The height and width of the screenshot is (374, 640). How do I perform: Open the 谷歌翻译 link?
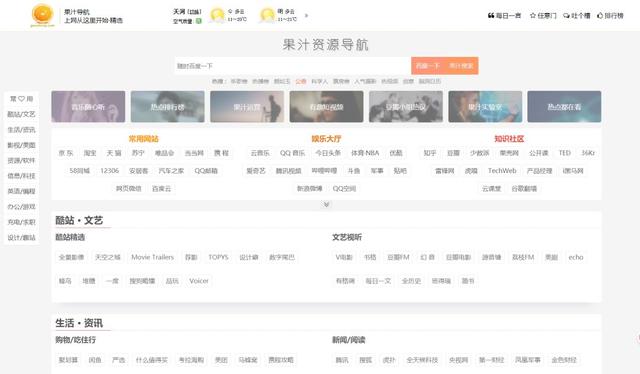(x=524, y=189)
